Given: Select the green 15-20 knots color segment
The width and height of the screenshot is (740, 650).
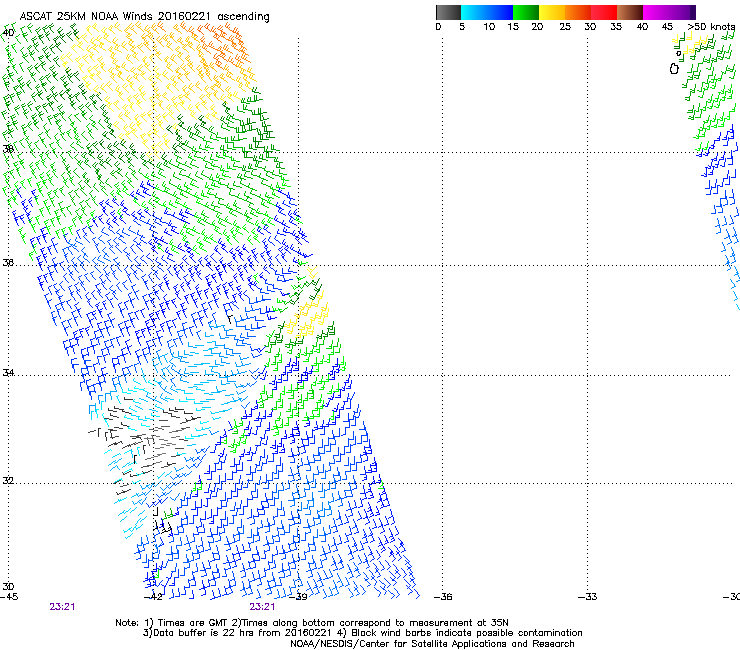Looking at the screenshot, I should (x=526, y=12).
